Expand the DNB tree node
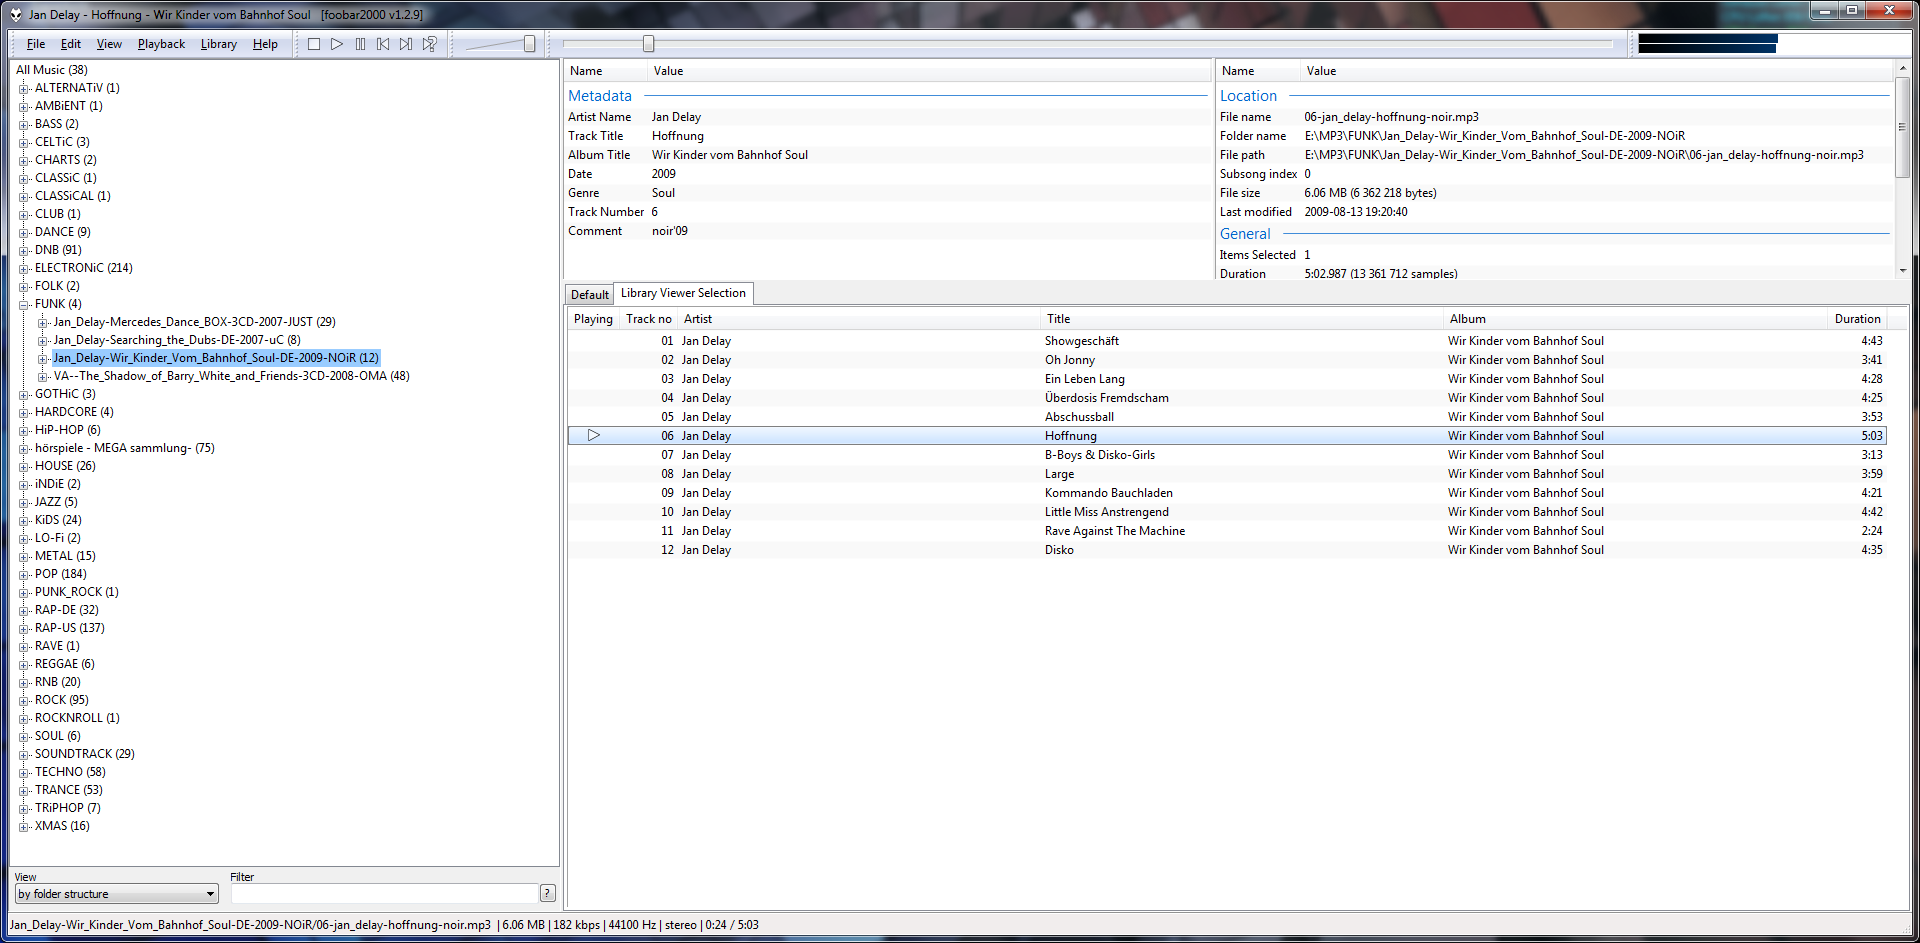 pos(24,250)
